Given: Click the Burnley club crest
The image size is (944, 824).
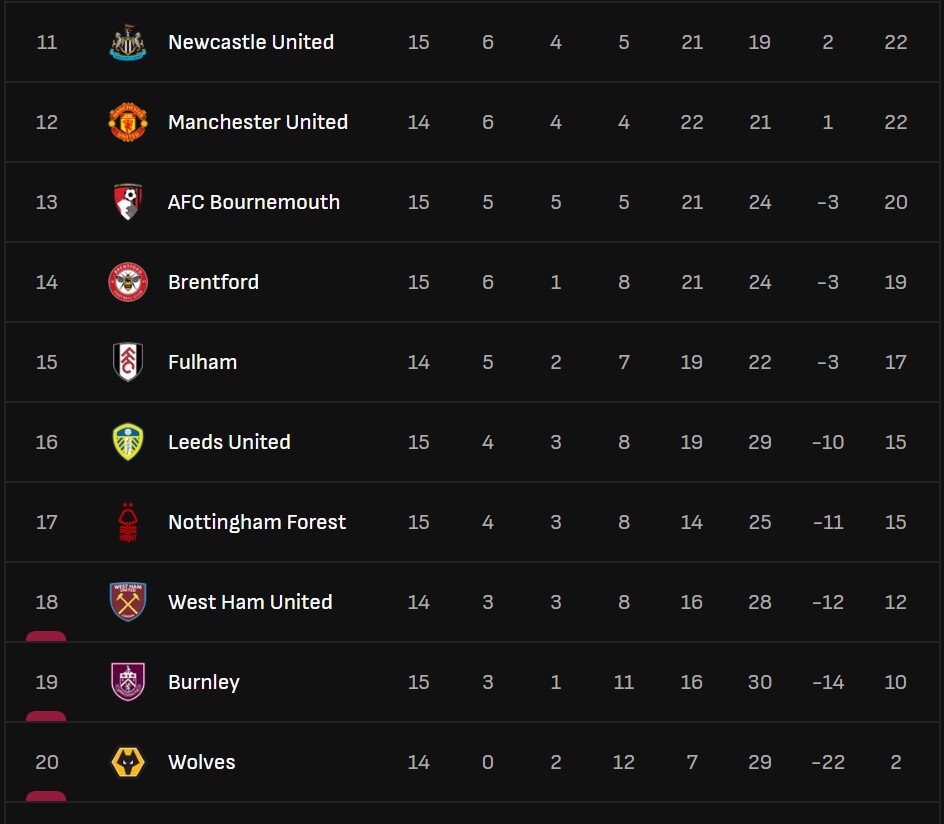Looking at the screenshot, I should point(128,682).
